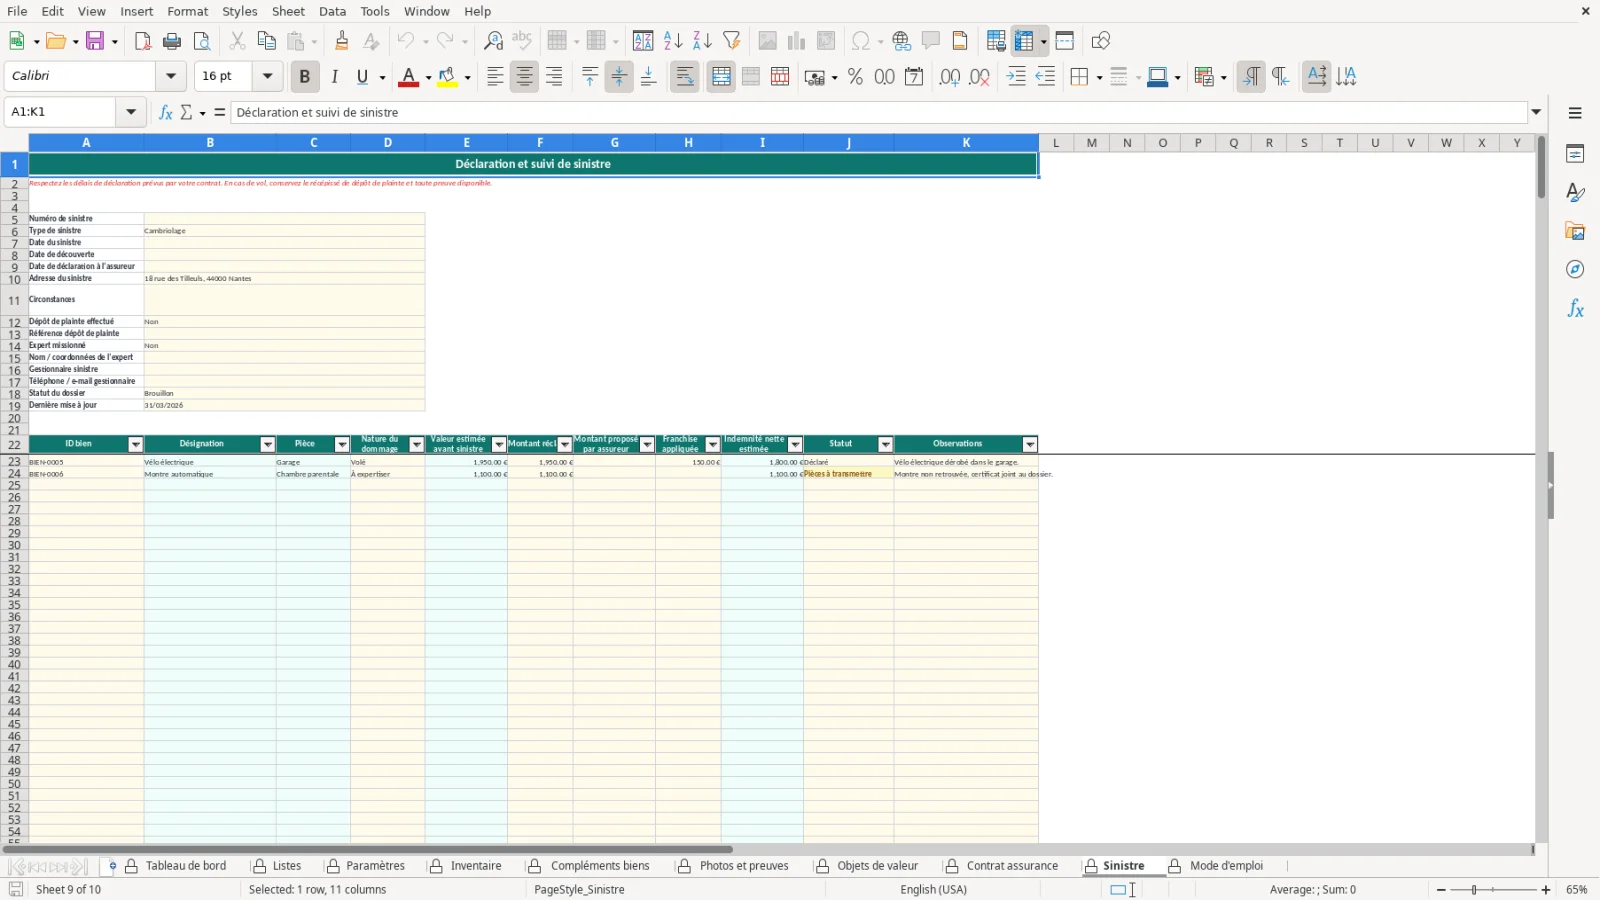Increase indent icon
Image resolution: width=1600 pixels, height=900 pixels.
click(x=1016, y=77)
